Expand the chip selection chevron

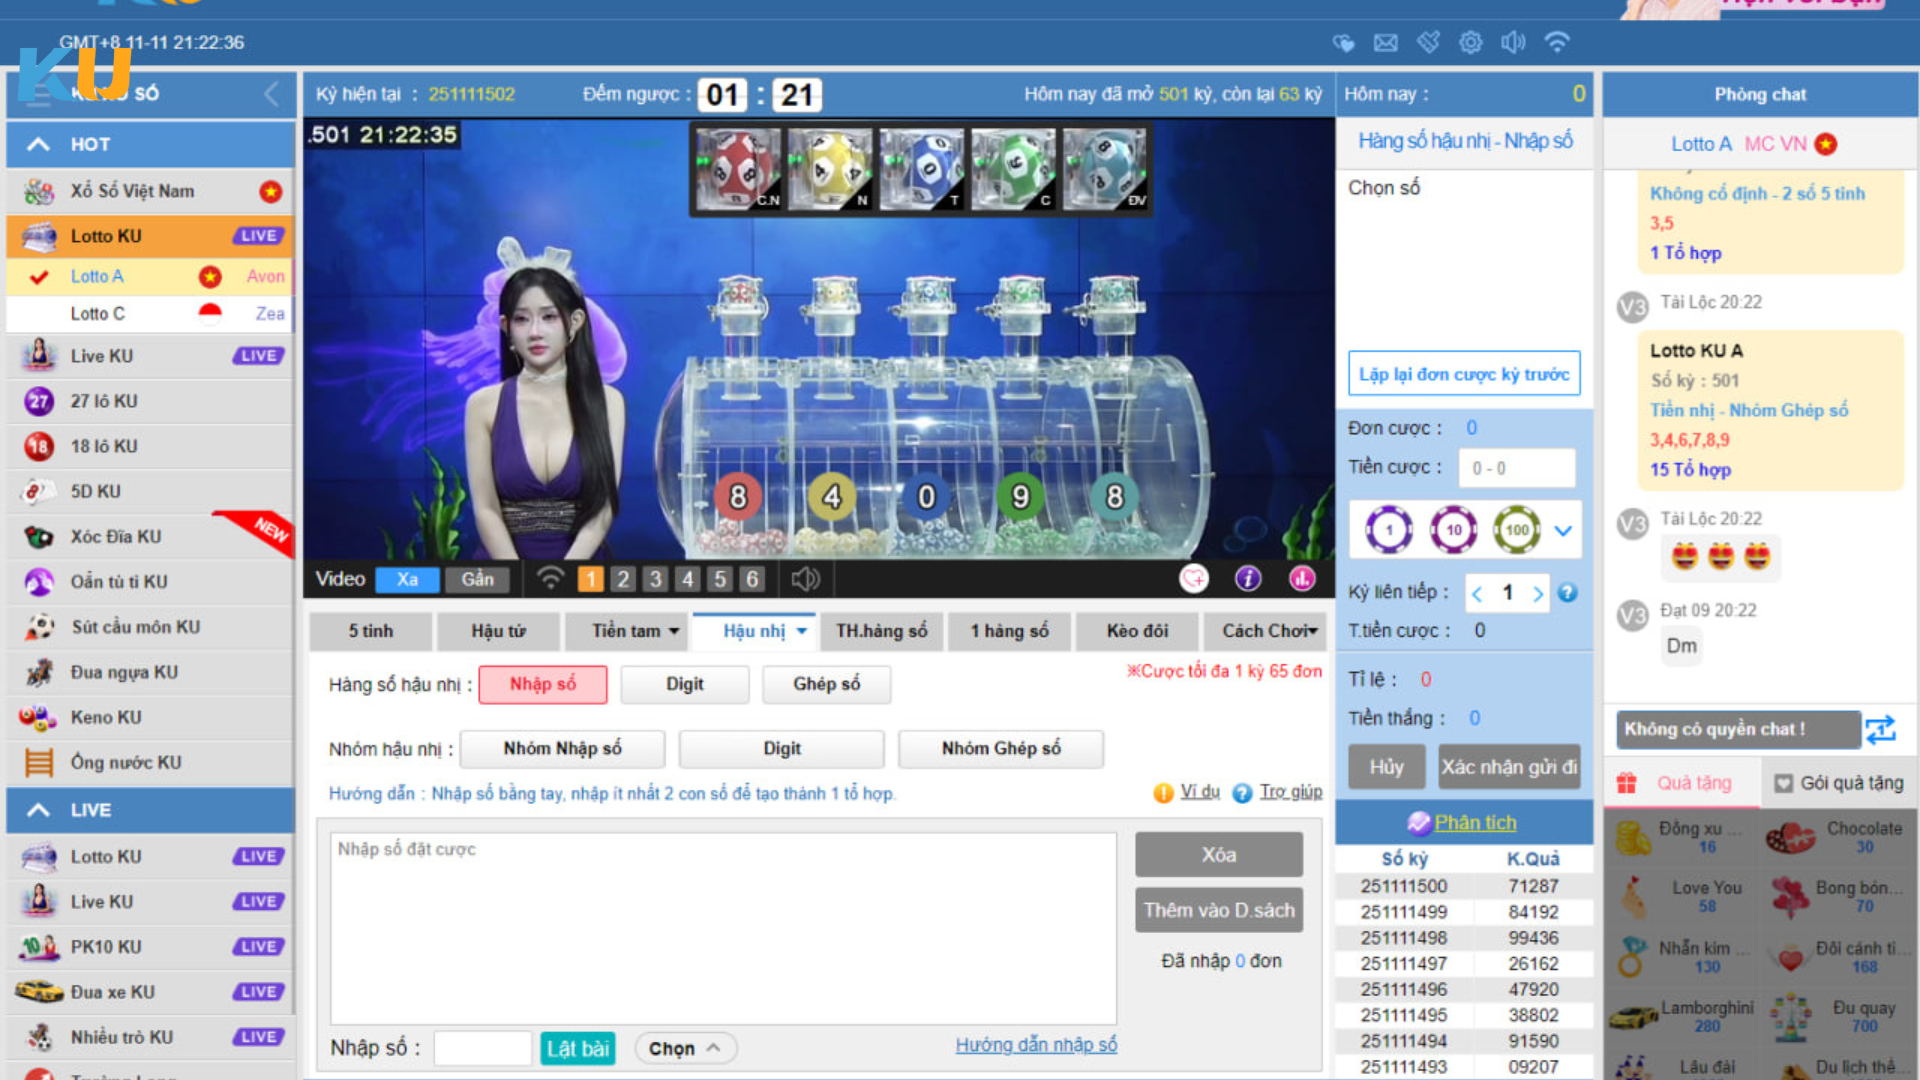(x=1563, y=531)
